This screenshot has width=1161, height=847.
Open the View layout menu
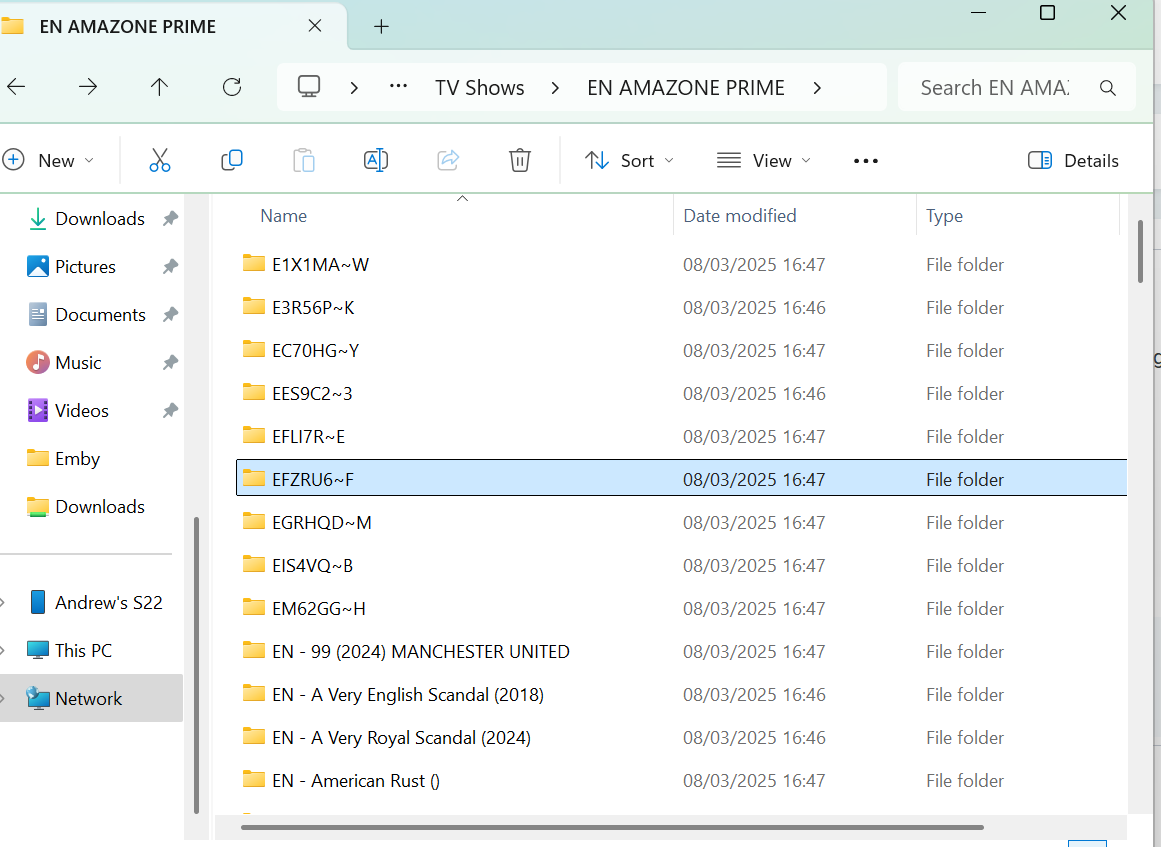tap(764, 161)
